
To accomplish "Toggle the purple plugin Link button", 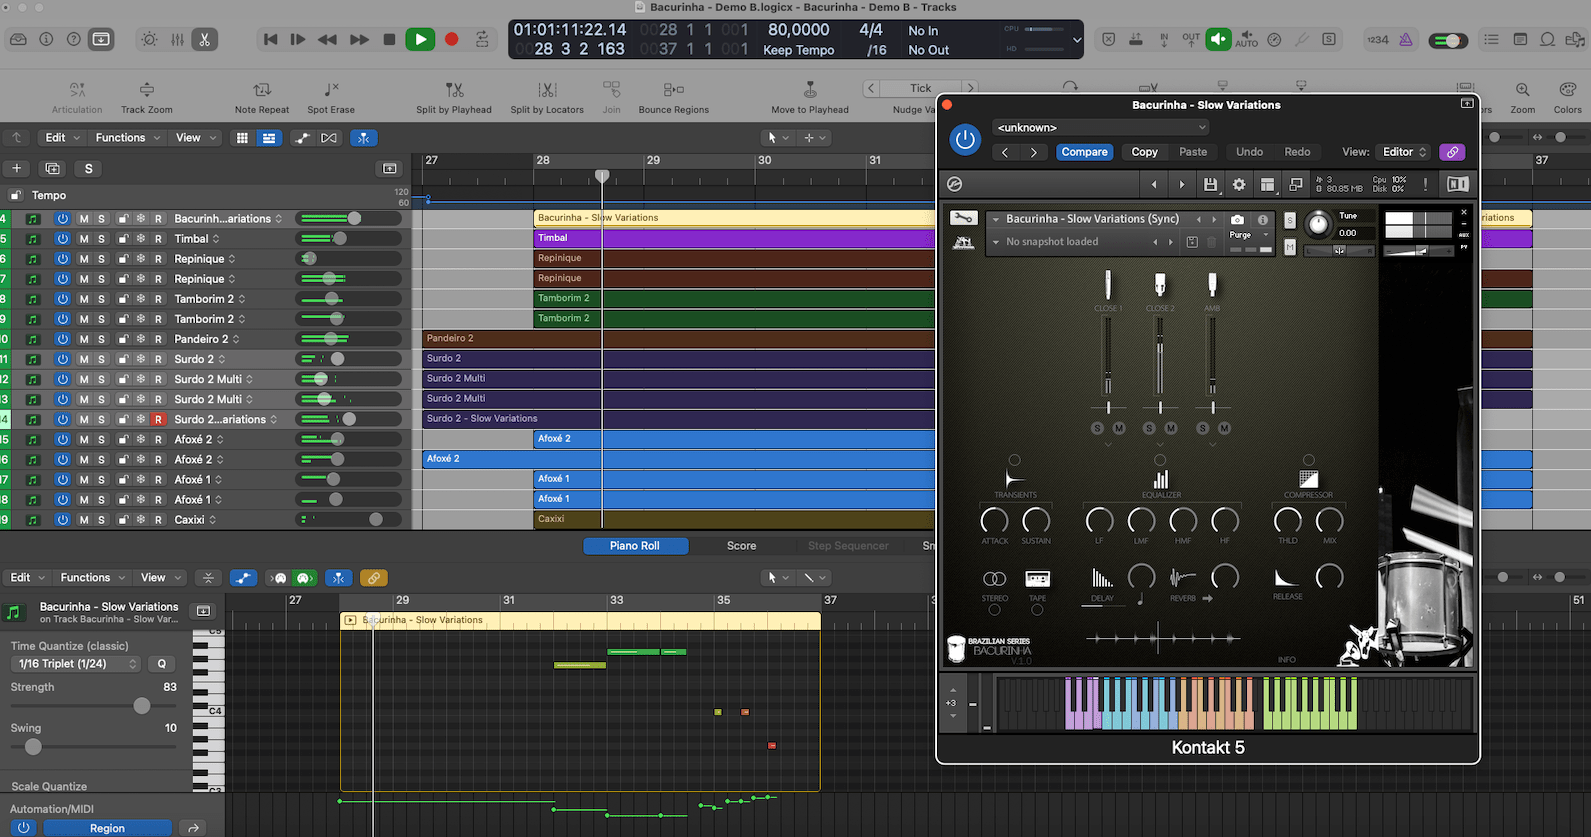I will [1452, 152].
